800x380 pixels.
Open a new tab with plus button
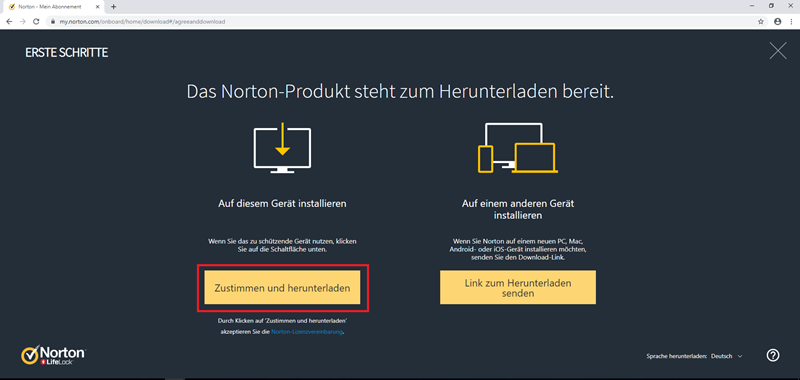(x=113, y=7)
